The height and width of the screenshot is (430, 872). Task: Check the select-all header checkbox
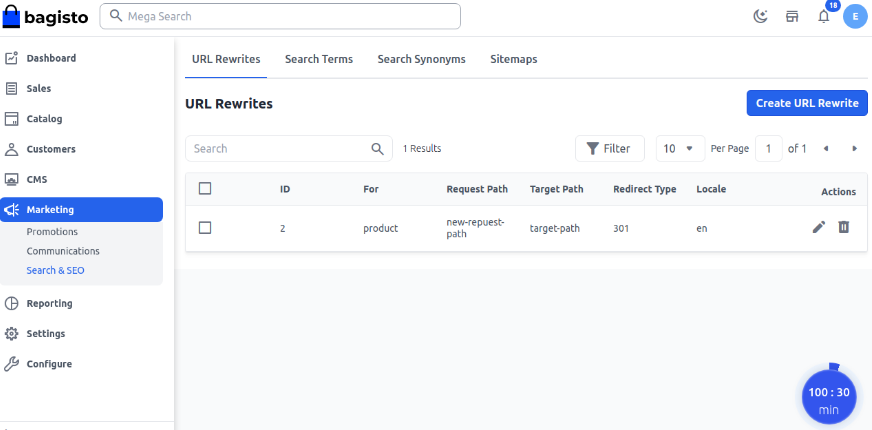(205, 189)
